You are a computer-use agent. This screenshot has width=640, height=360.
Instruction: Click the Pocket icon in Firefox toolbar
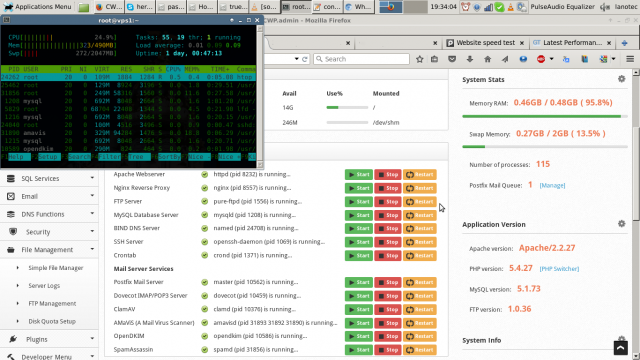coord(452,59)
